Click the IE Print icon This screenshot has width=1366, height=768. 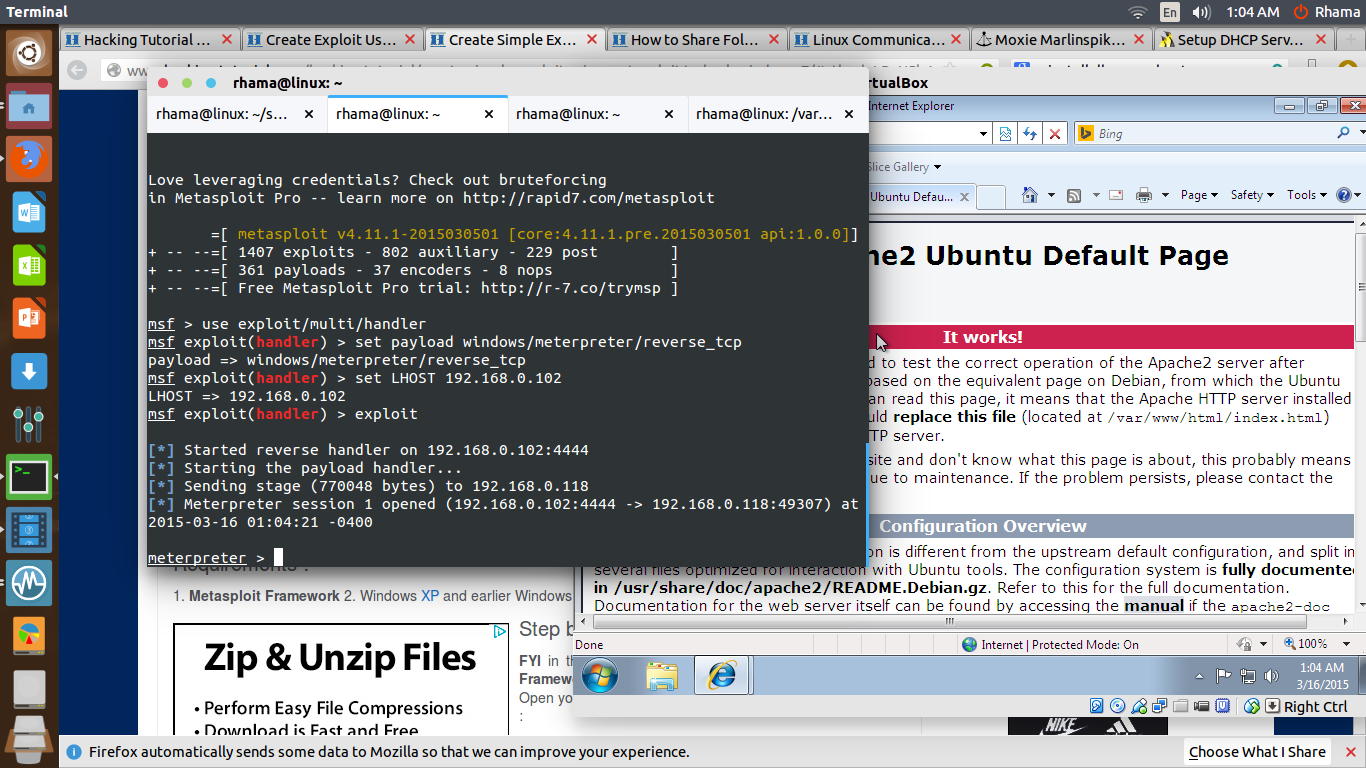point(1145,195)
